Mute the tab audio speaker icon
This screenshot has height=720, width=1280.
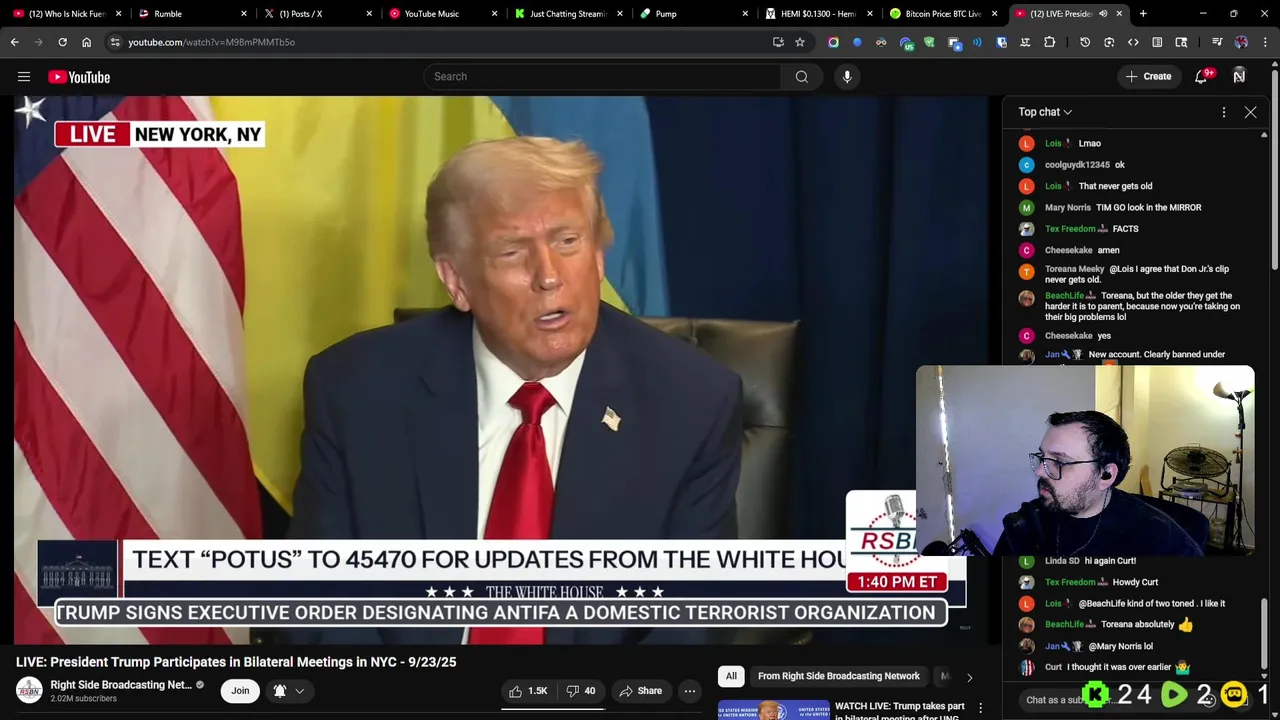click(x=1103, y=13)
